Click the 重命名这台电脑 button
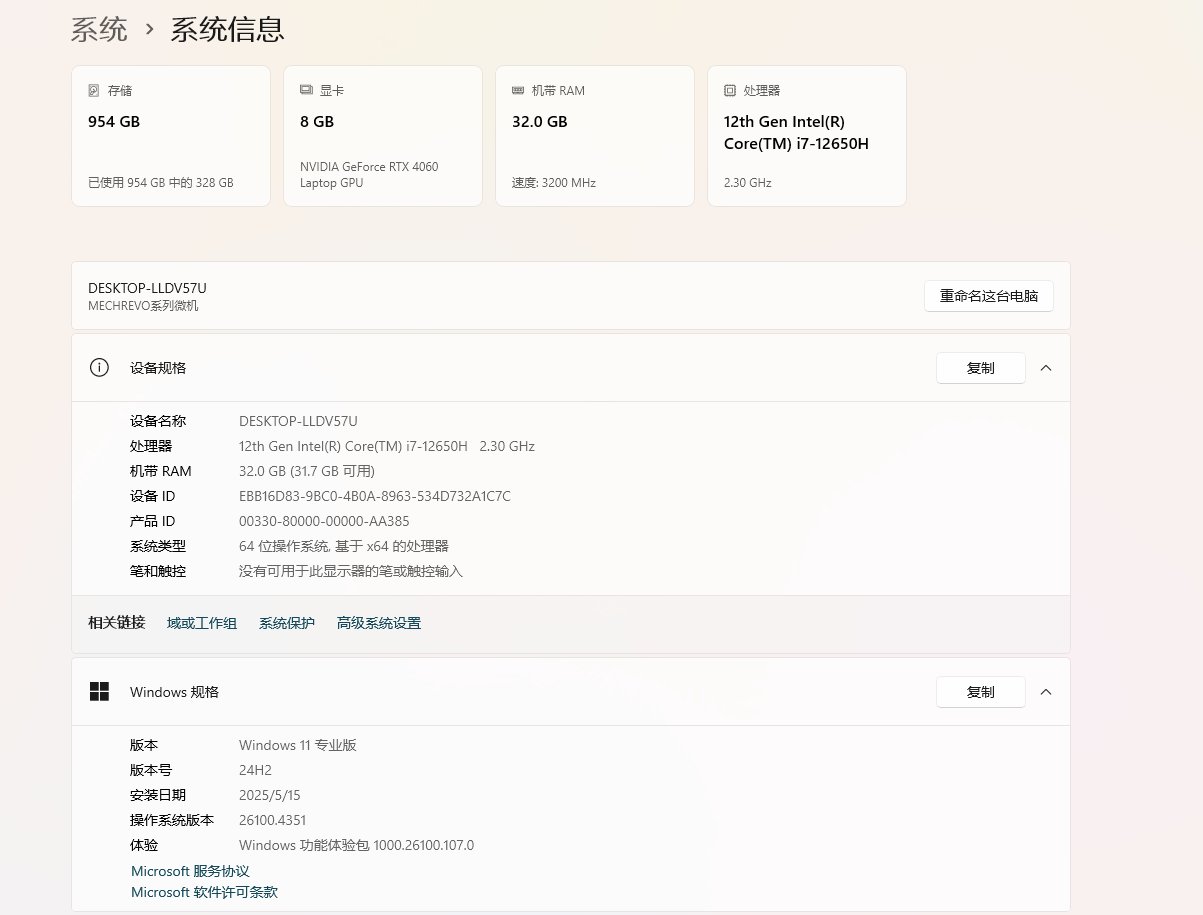 (x=989, y=296)
